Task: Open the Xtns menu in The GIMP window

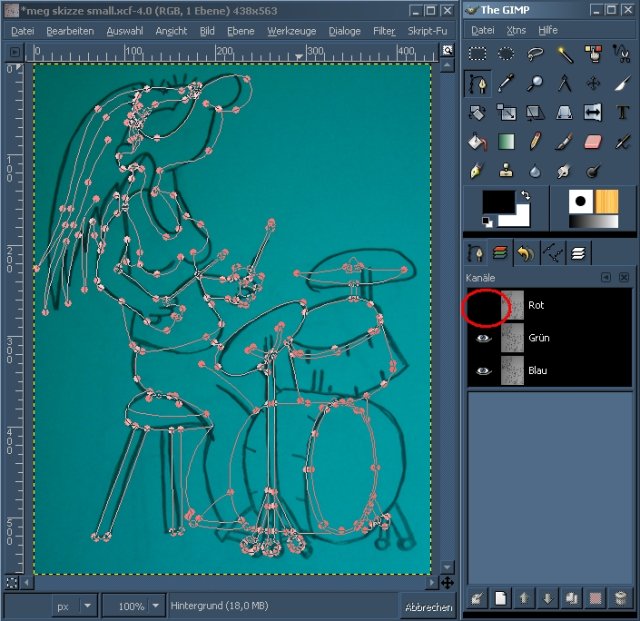Action: (x=516, y=30)
